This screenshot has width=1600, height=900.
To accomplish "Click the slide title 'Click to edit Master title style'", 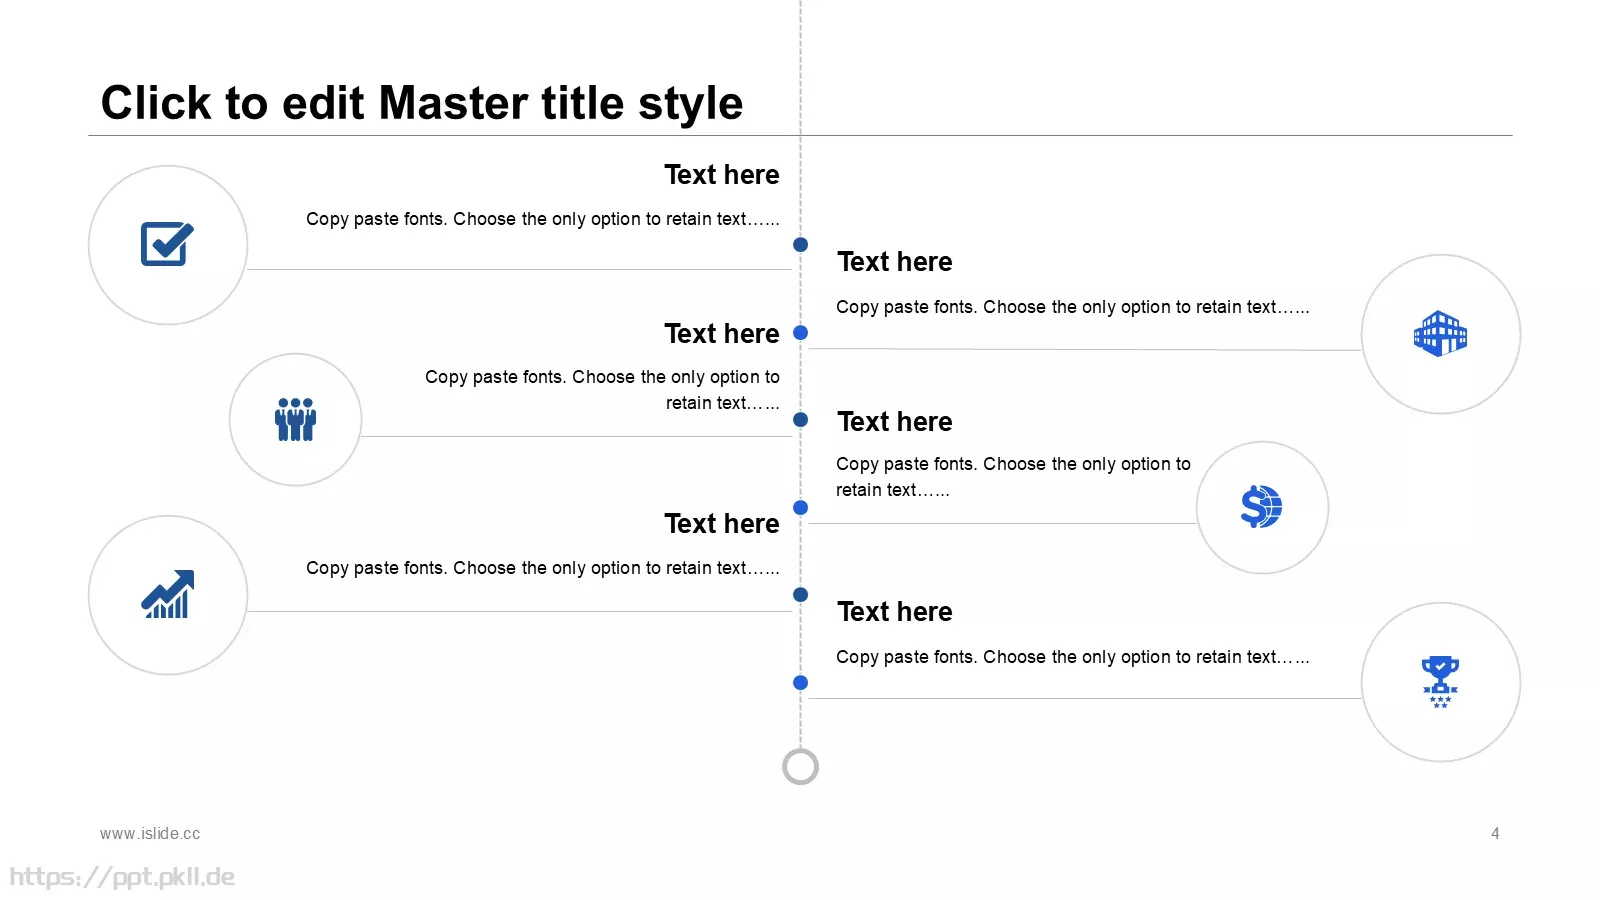I will [422, 103].
